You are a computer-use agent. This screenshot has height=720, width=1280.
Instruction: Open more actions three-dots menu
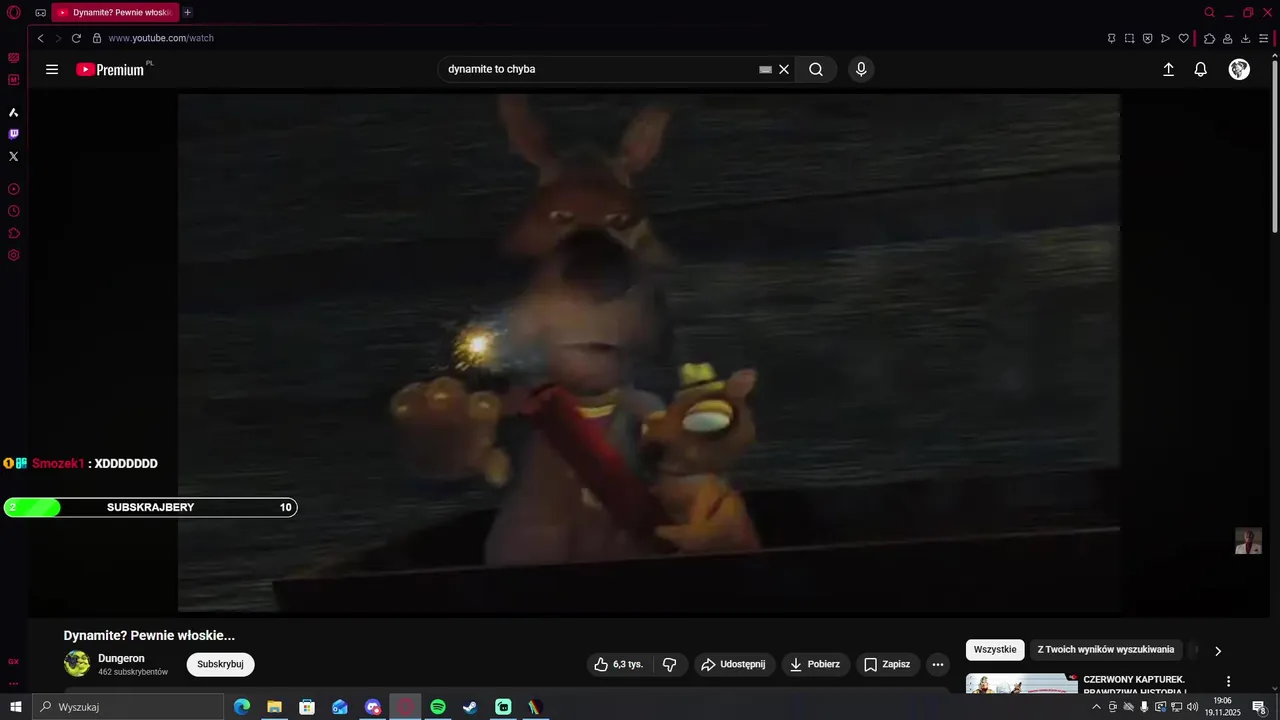[937, 664]
